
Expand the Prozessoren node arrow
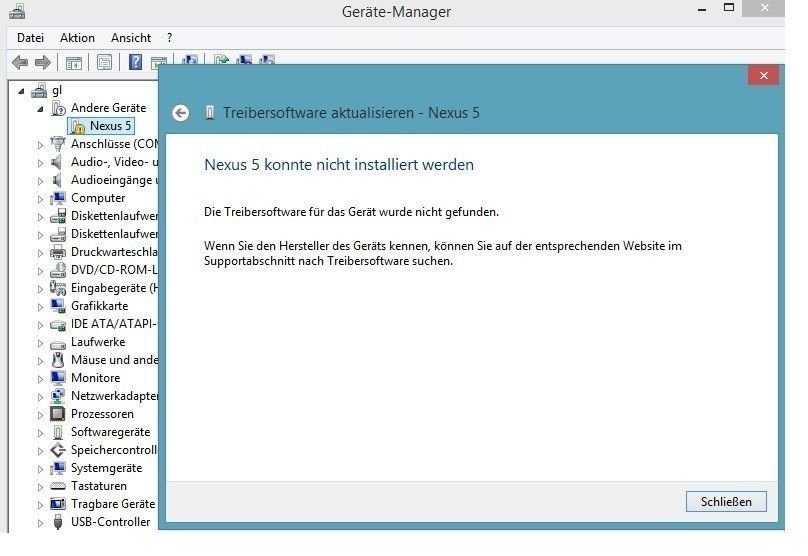(40, 415)
